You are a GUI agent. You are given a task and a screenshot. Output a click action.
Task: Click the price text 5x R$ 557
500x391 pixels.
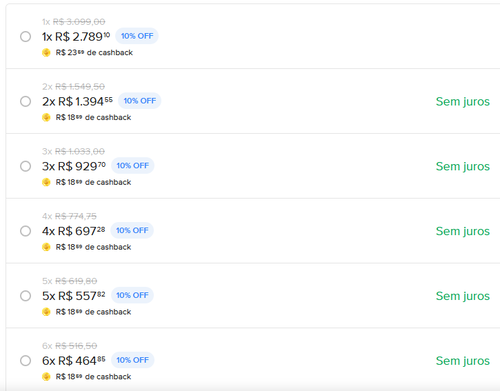74,296
